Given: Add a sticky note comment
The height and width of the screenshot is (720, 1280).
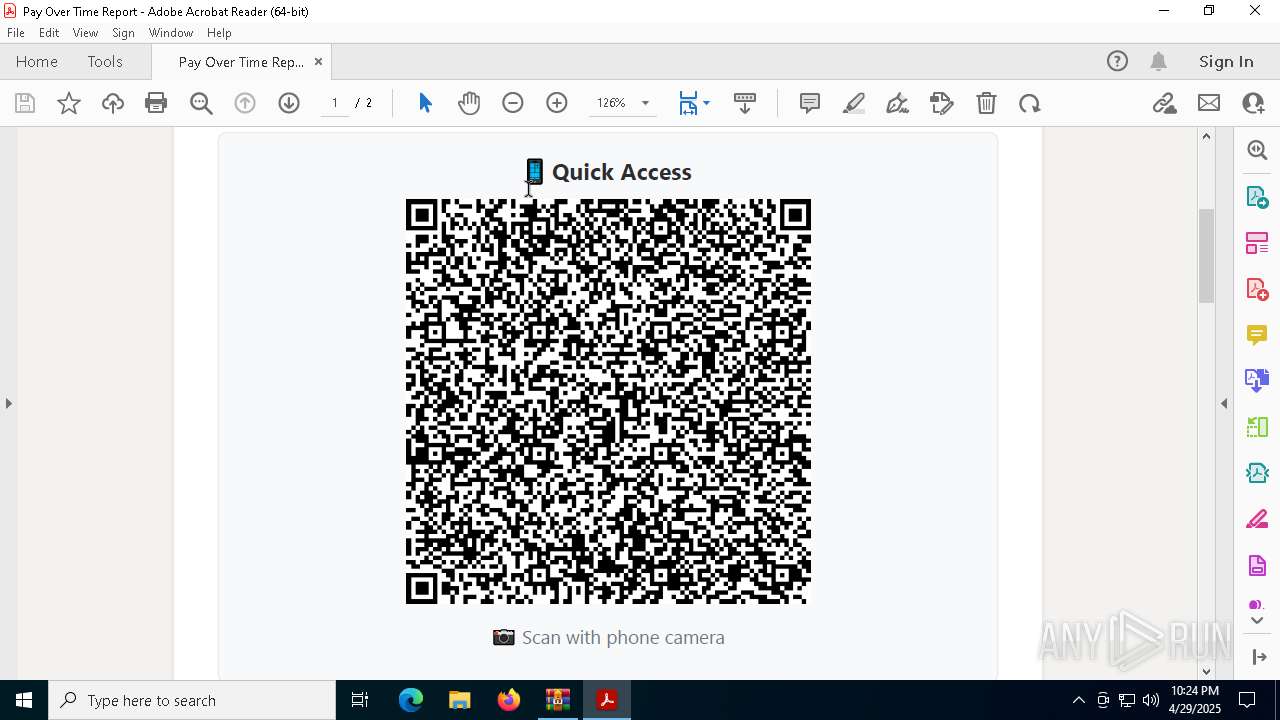Looking at the screenshot, I should pos(810,103).
